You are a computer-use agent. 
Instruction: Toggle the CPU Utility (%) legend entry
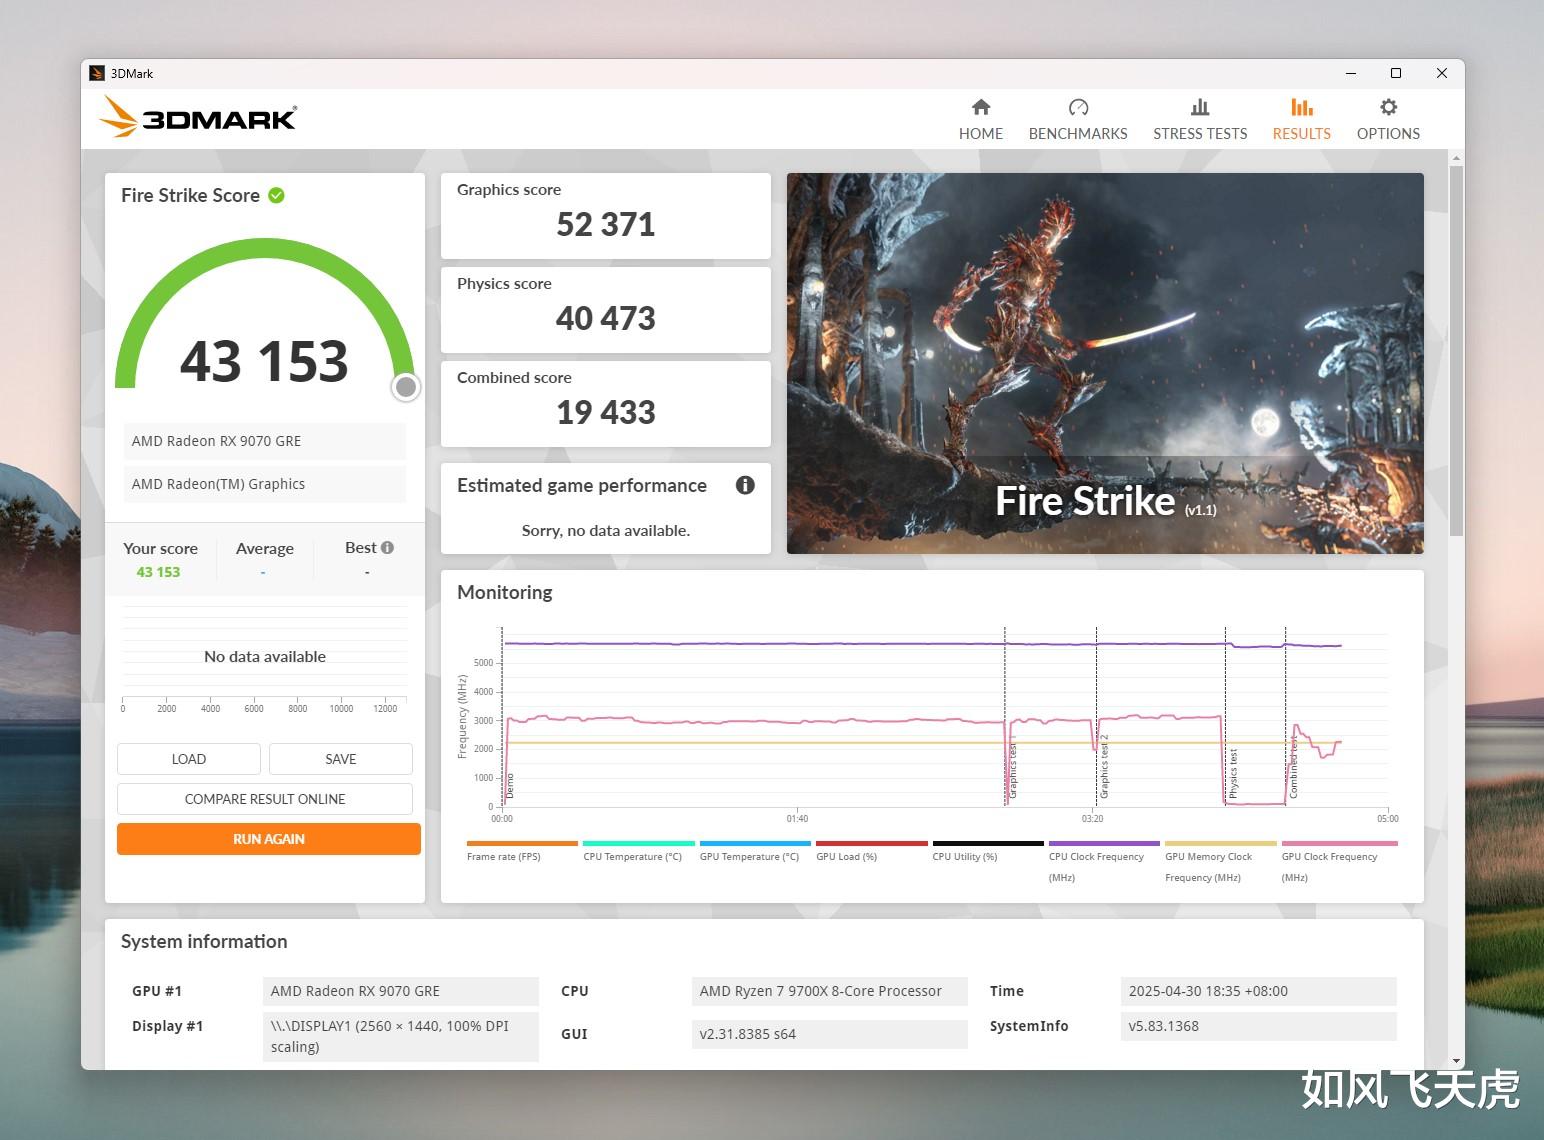987,850
